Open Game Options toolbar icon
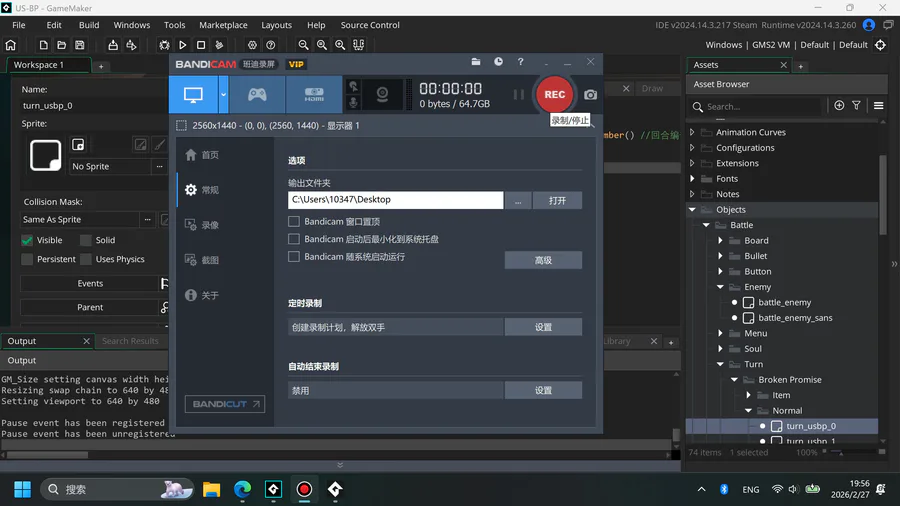This screenshot has height=506, width=900. click(252, 45)
